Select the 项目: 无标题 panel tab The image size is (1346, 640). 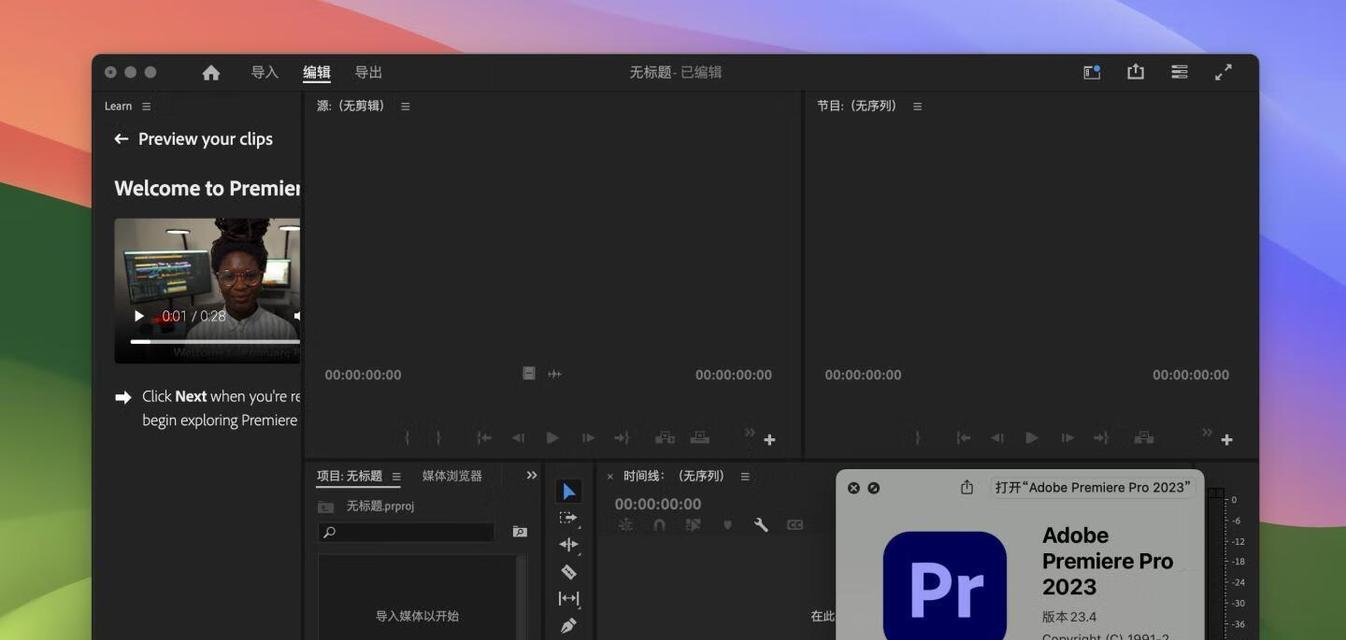click(x=349, y=476)
